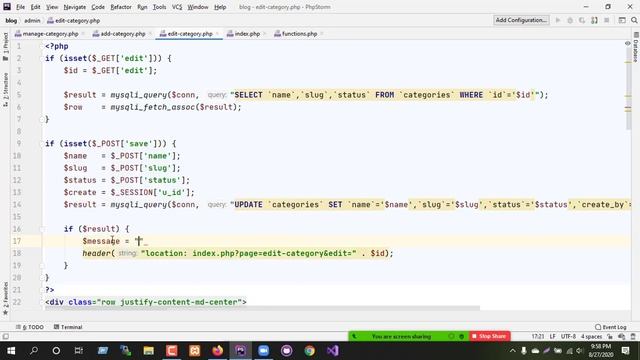Collapse the if result block at line 16
This screenshot has width=640, height=360.
(x=42, y=229)
